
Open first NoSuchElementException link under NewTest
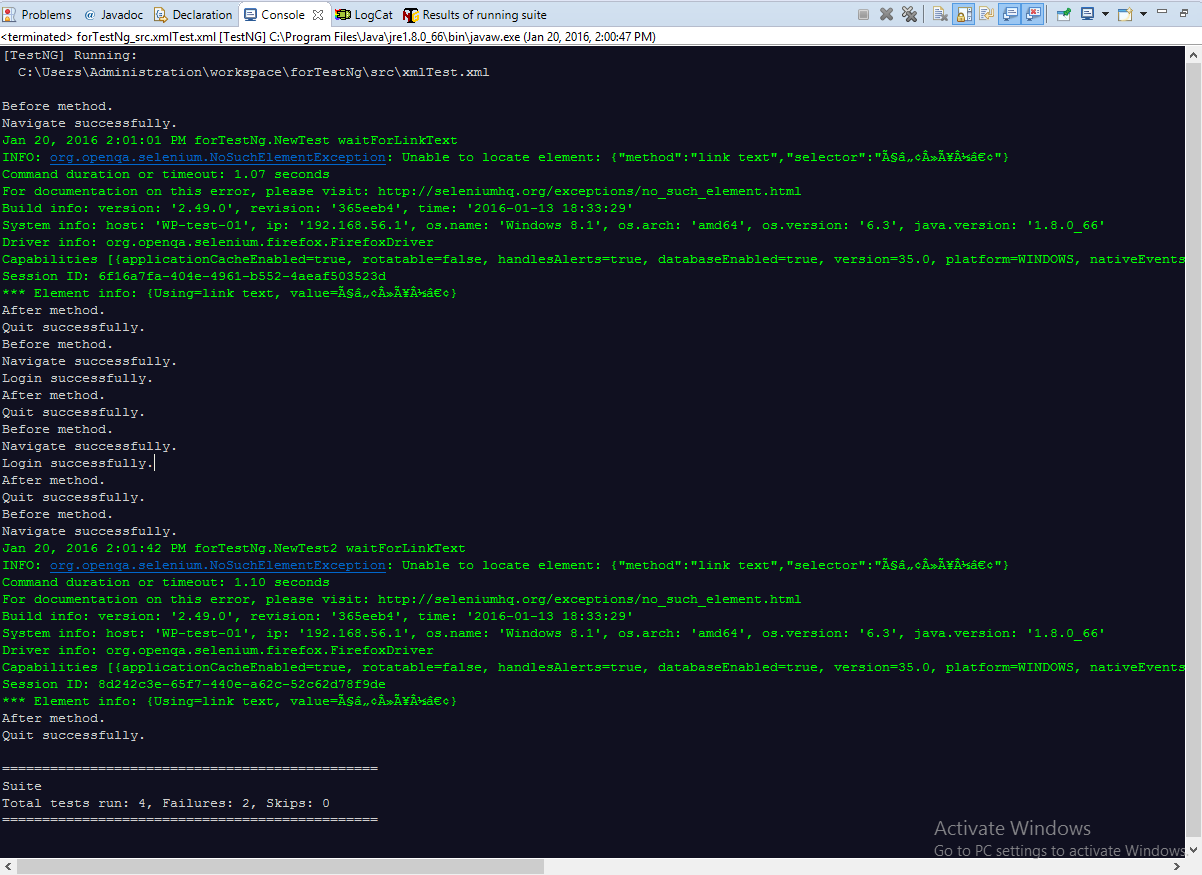[x=217, y=157]
